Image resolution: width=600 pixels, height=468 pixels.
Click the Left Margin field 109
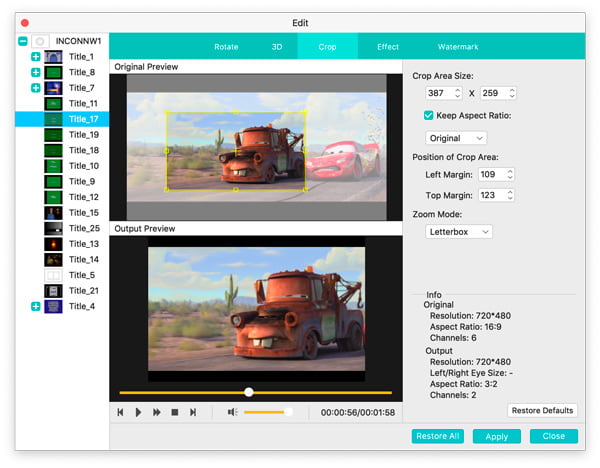point(492,174)
